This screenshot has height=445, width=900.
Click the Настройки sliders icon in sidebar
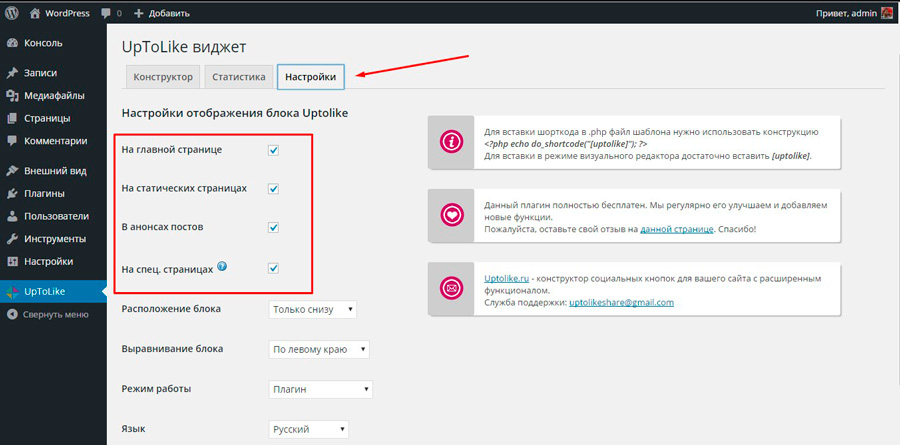pos(13,261)
